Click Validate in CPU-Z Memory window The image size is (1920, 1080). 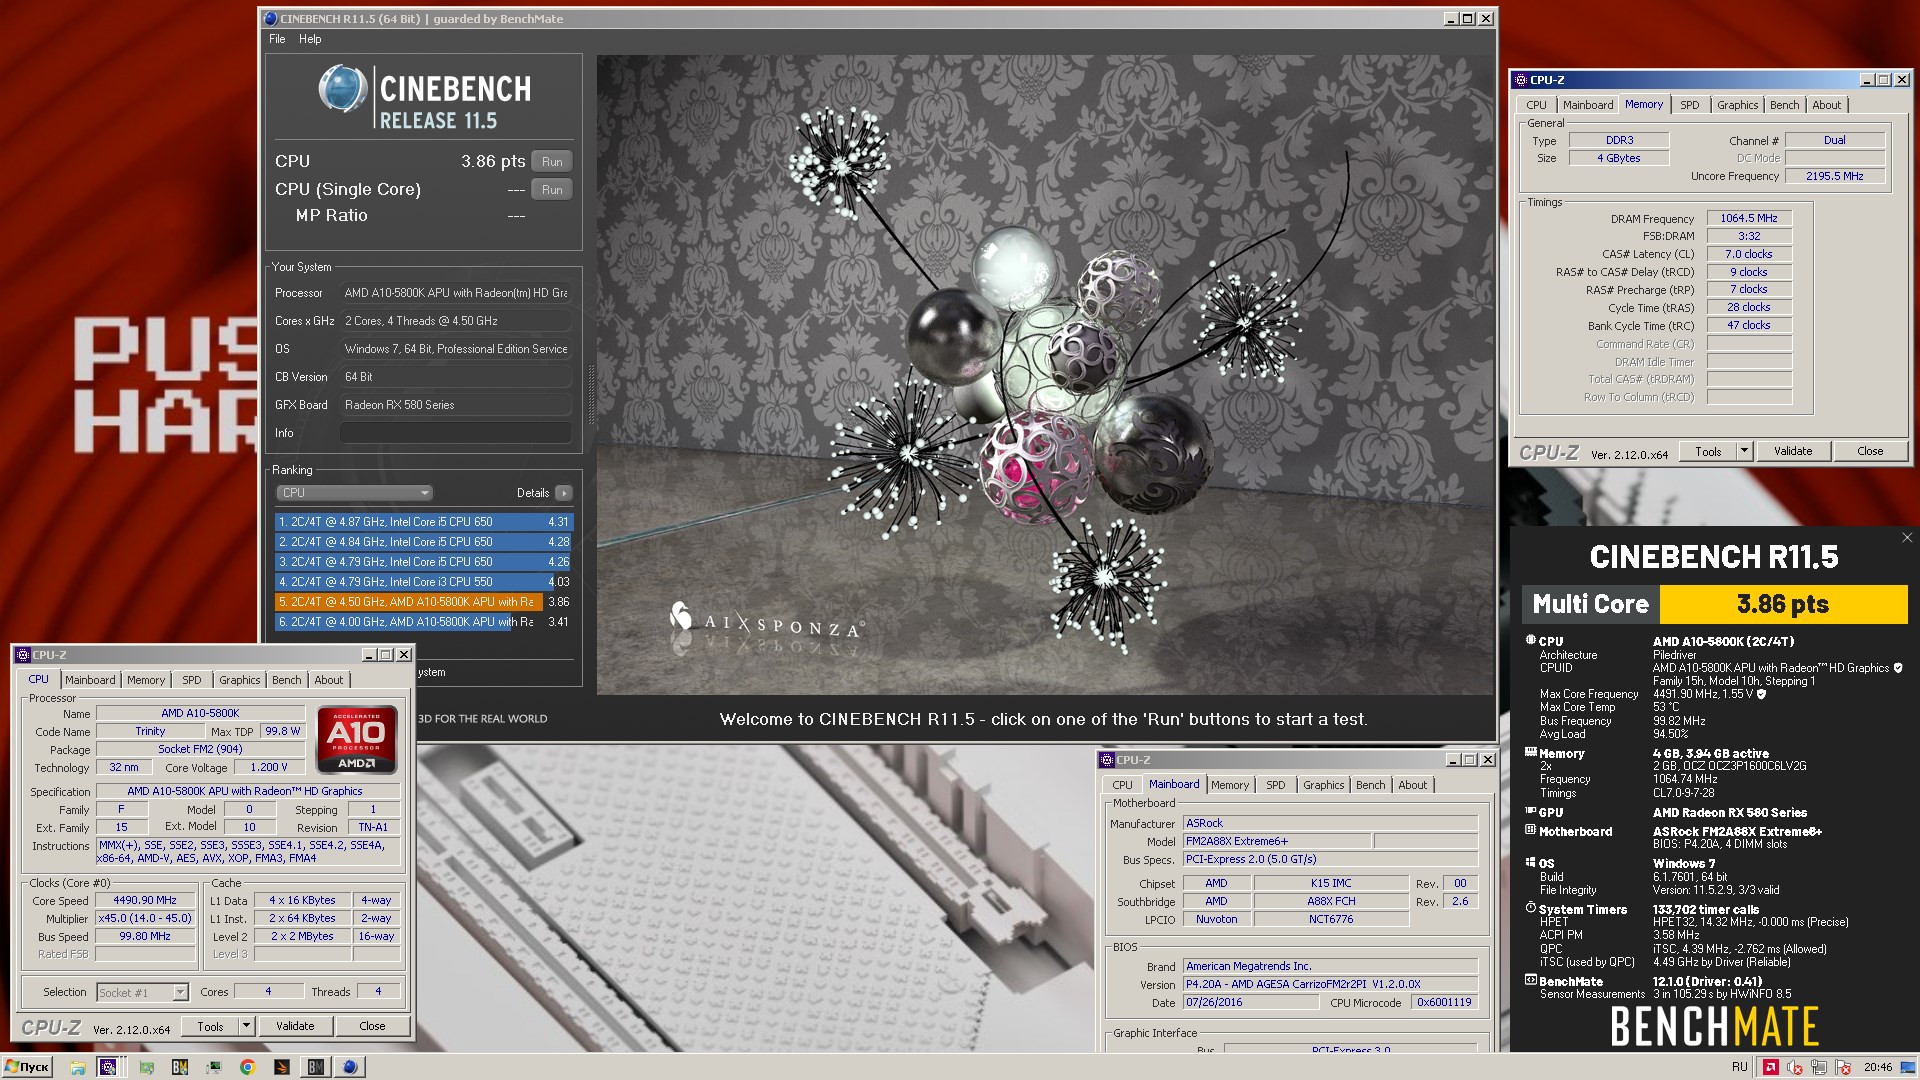pyautogui.click(x=1793, y=451)
